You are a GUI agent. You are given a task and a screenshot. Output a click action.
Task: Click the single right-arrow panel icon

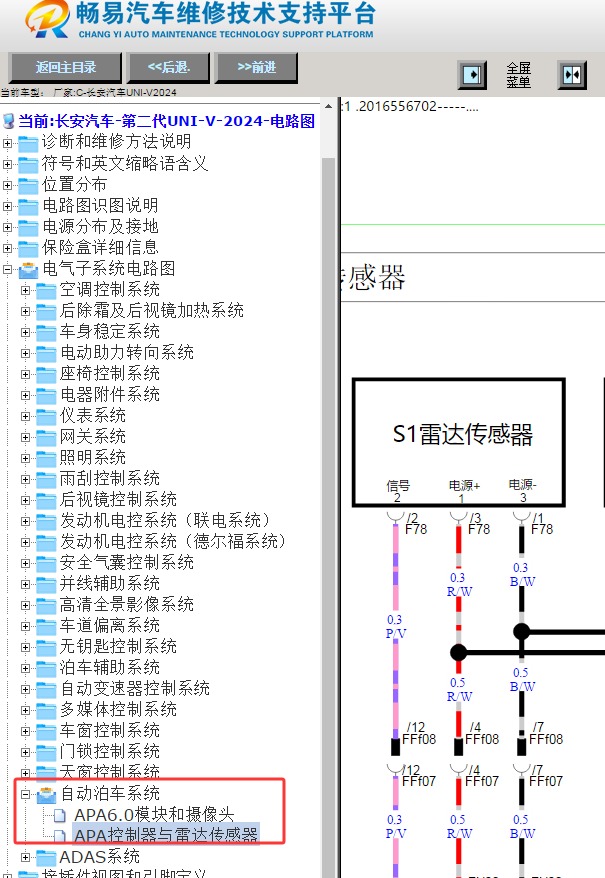(x=472, y=74)
